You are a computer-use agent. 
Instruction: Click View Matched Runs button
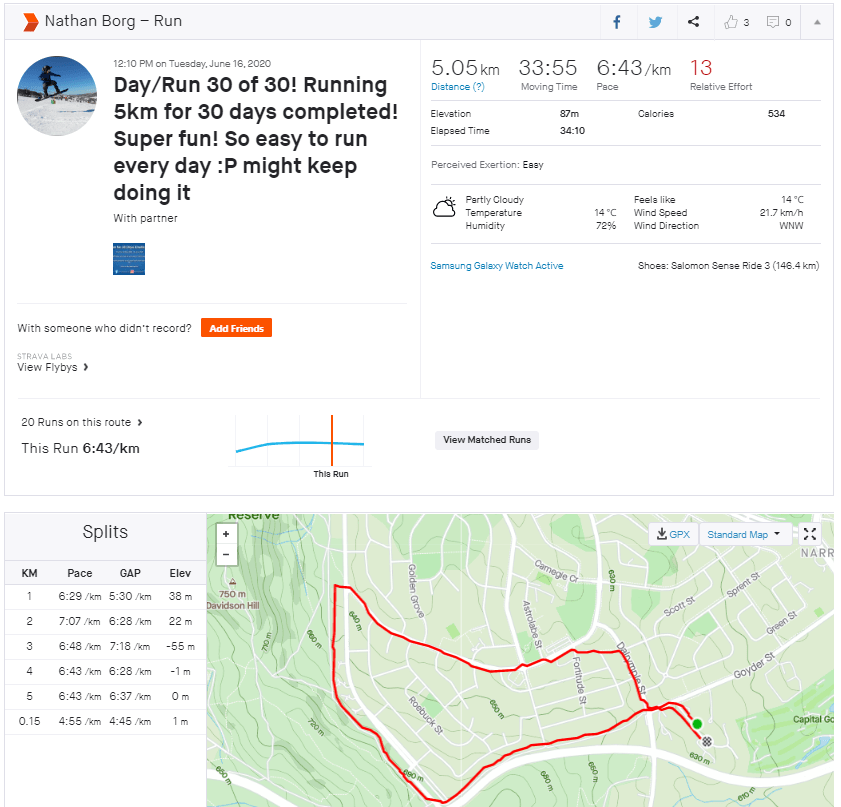click(x=487, y=440)
